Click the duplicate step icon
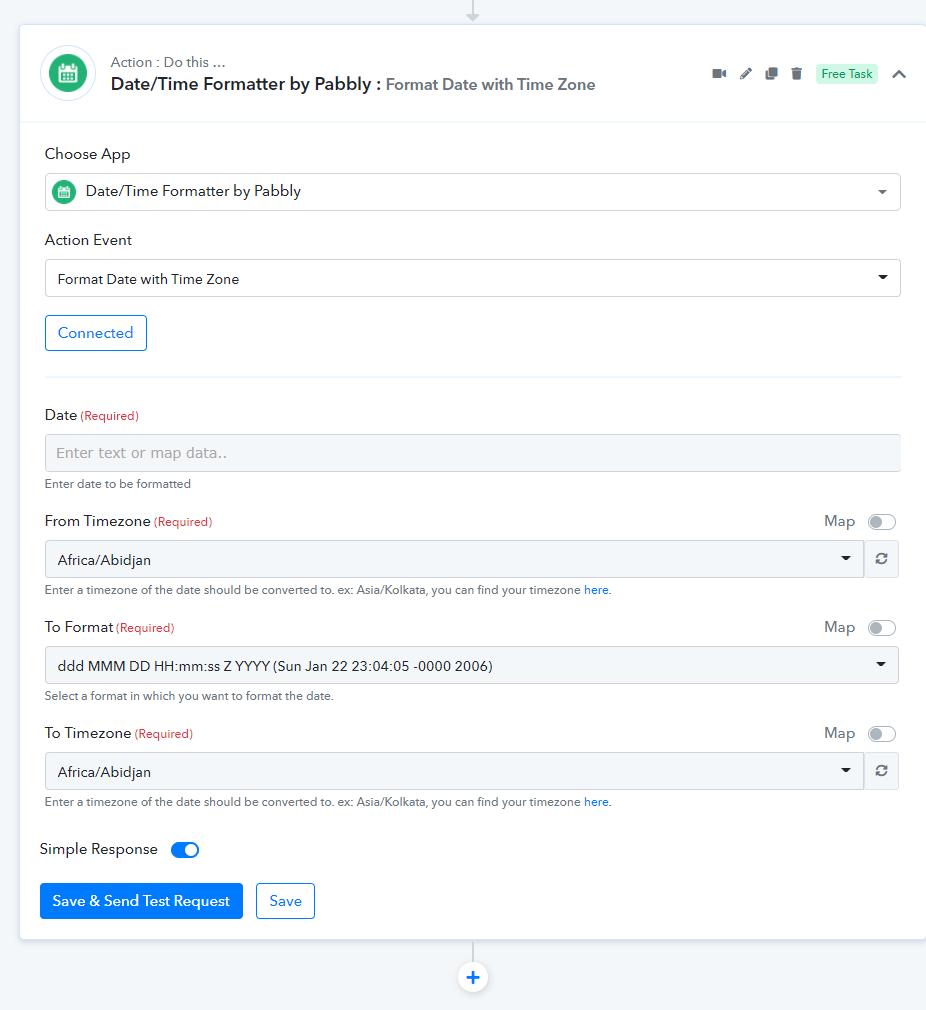The width and height of the screenshot is (926, 1010). (771, 73)
